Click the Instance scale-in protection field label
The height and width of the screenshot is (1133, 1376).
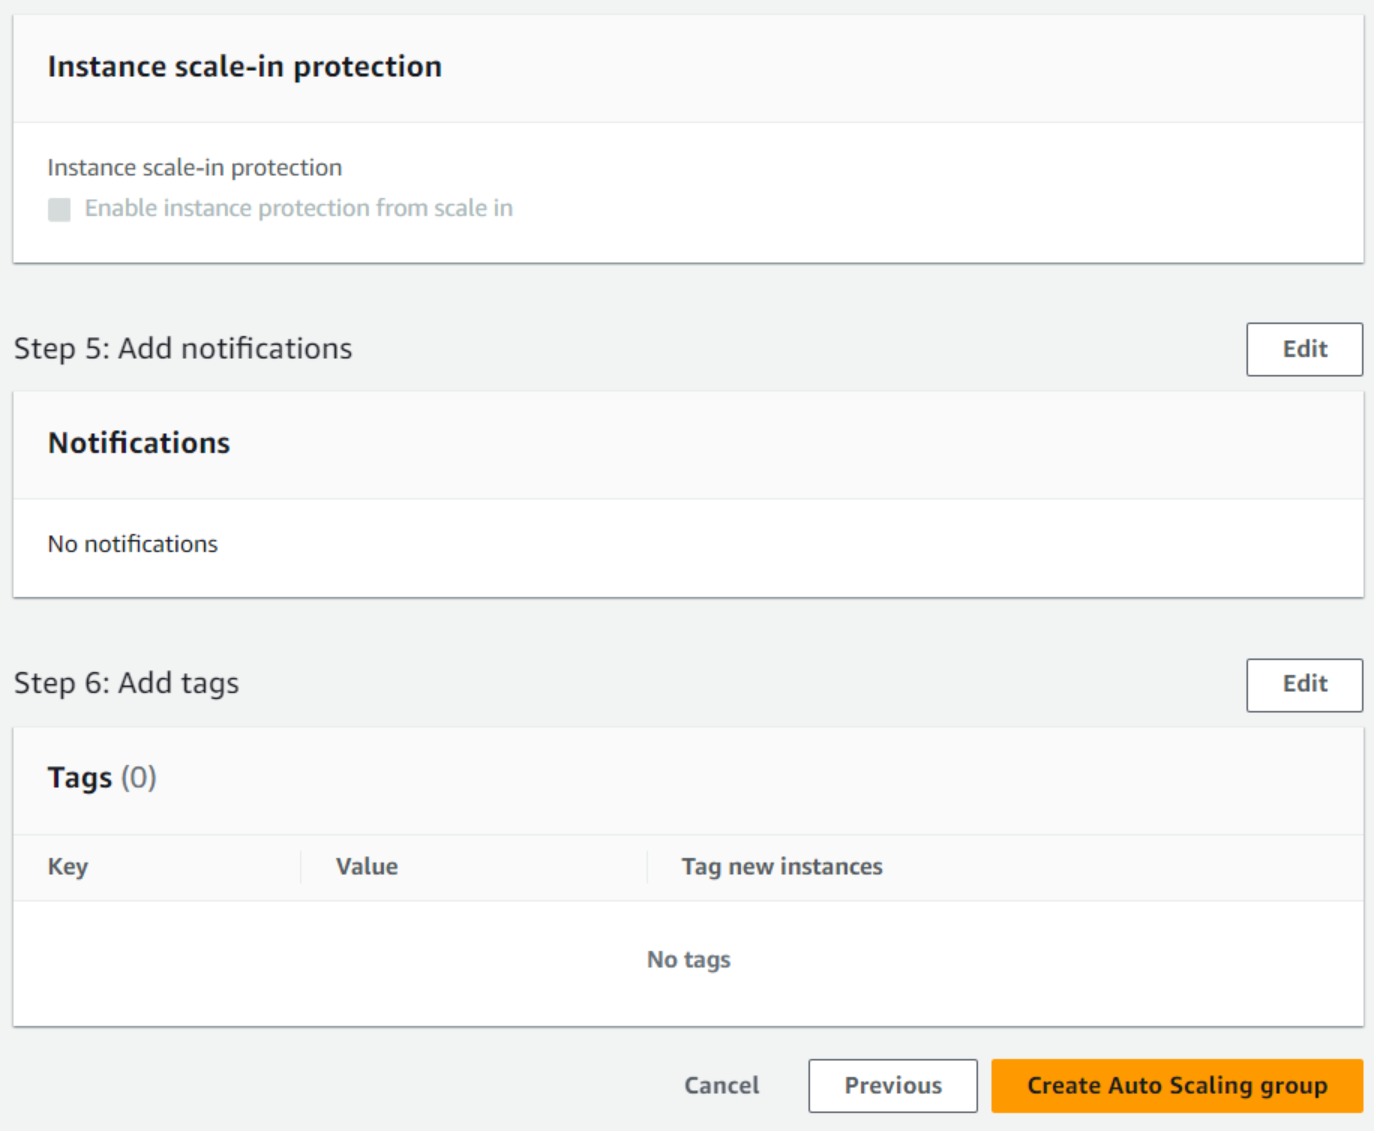(194, 168)
